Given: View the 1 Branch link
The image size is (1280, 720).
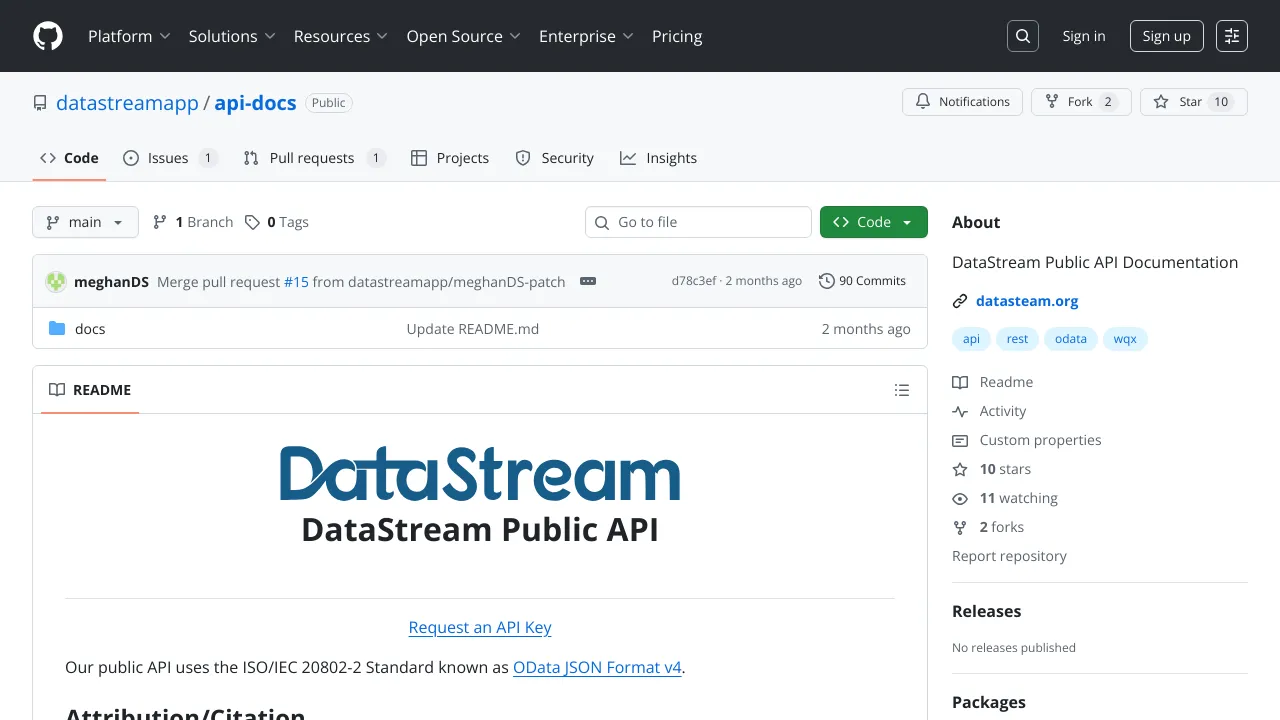Looking at the screenshot, I should [193, 222].
